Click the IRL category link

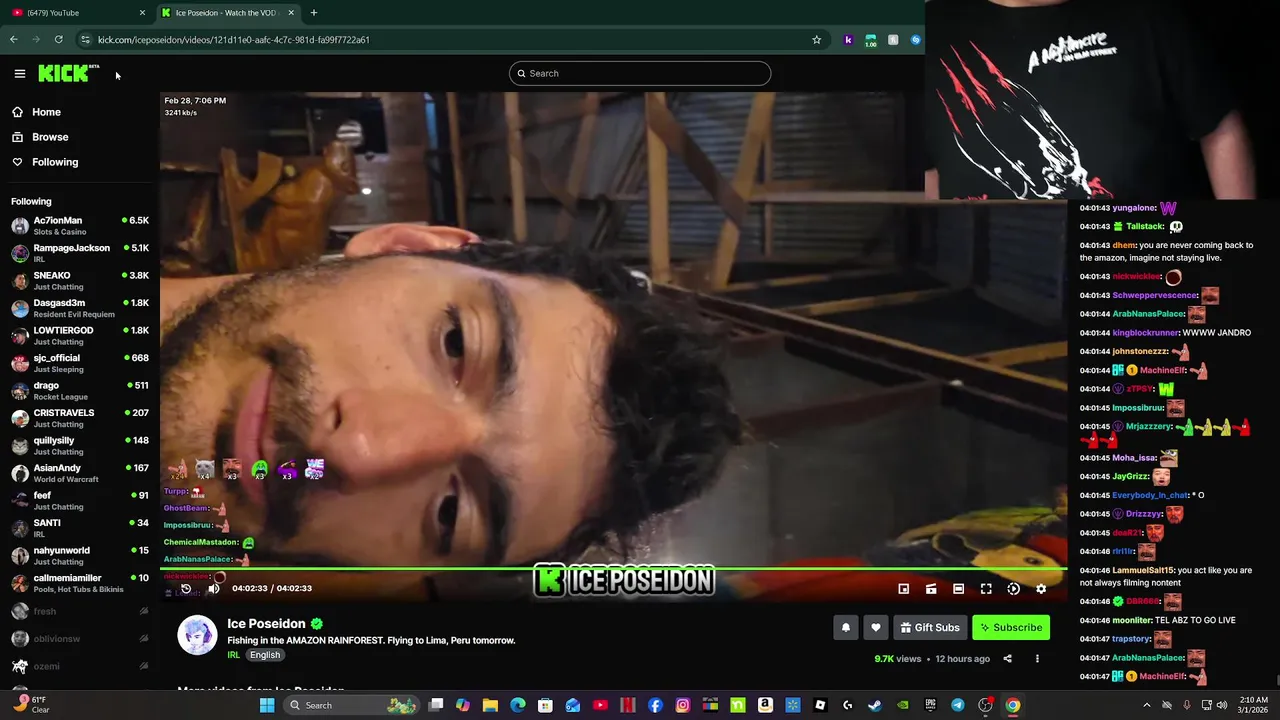click(x=233, y=655)
